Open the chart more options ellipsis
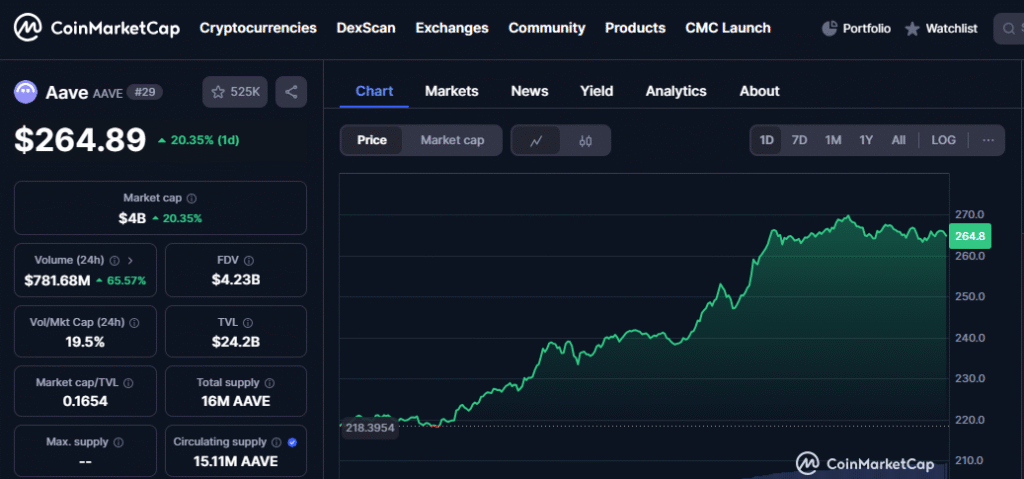Image resolution: width=1024 pixels, height=479 pixels. coord(988,140)
